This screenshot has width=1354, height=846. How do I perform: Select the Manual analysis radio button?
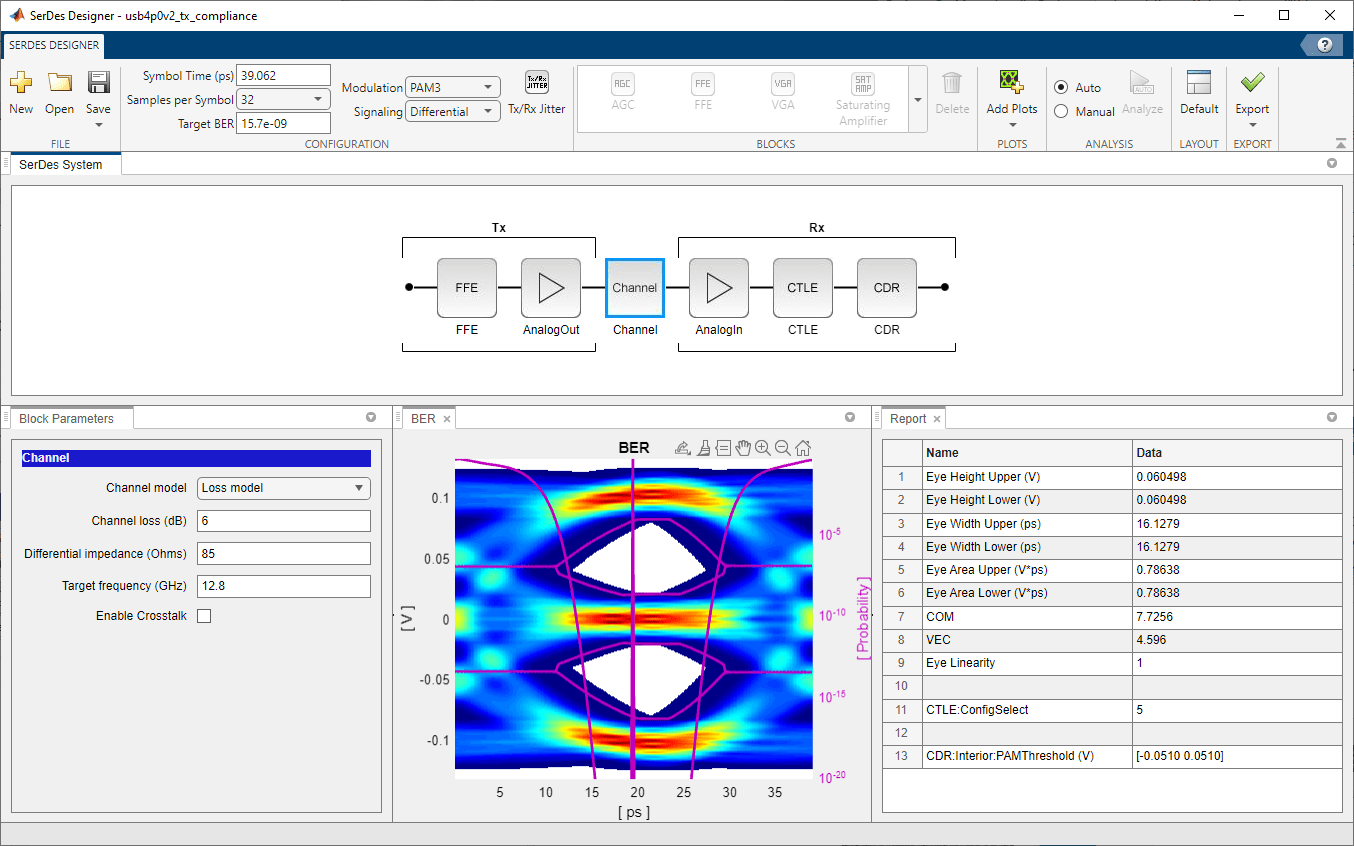click(1061, 112)
